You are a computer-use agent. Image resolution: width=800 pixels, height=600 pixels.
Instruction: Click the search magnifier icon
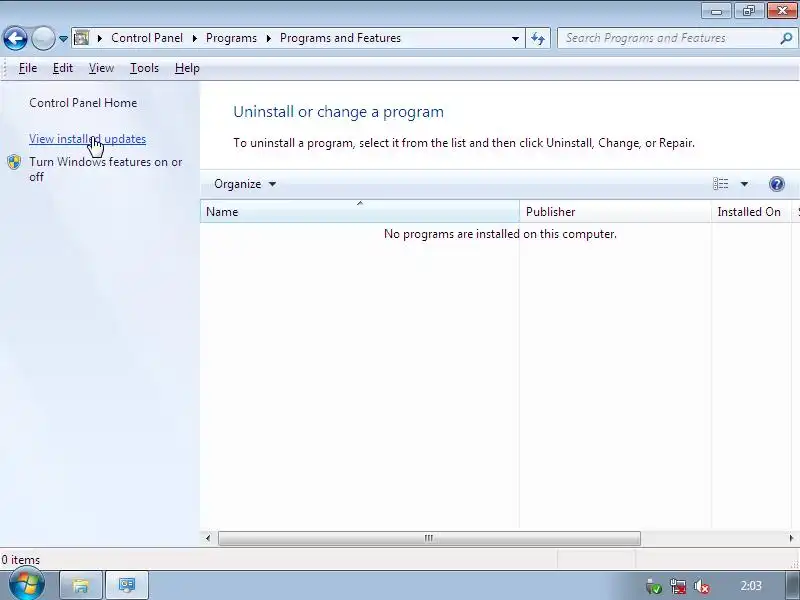[786, 38]
